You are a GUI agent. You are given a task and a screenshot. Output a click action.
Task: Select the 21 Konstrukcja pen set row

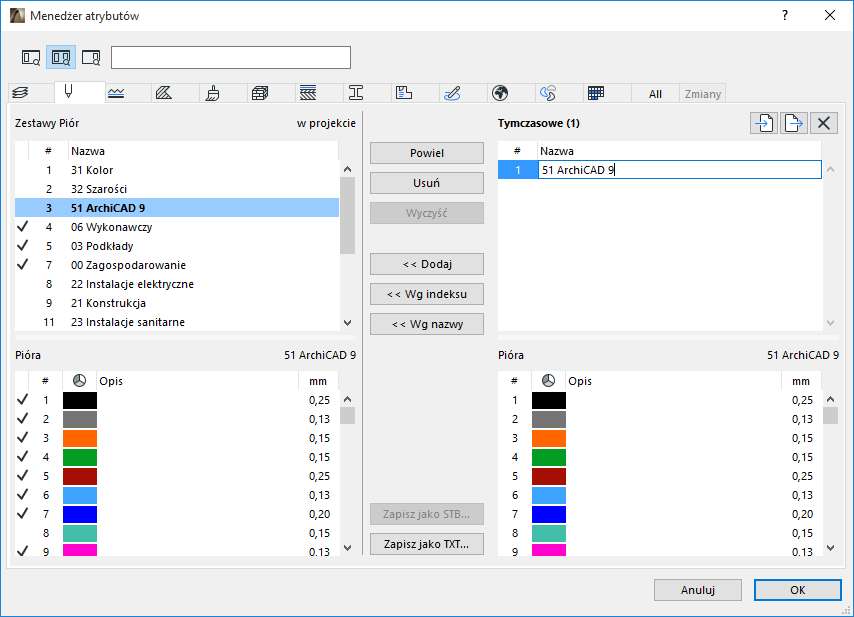177,303
